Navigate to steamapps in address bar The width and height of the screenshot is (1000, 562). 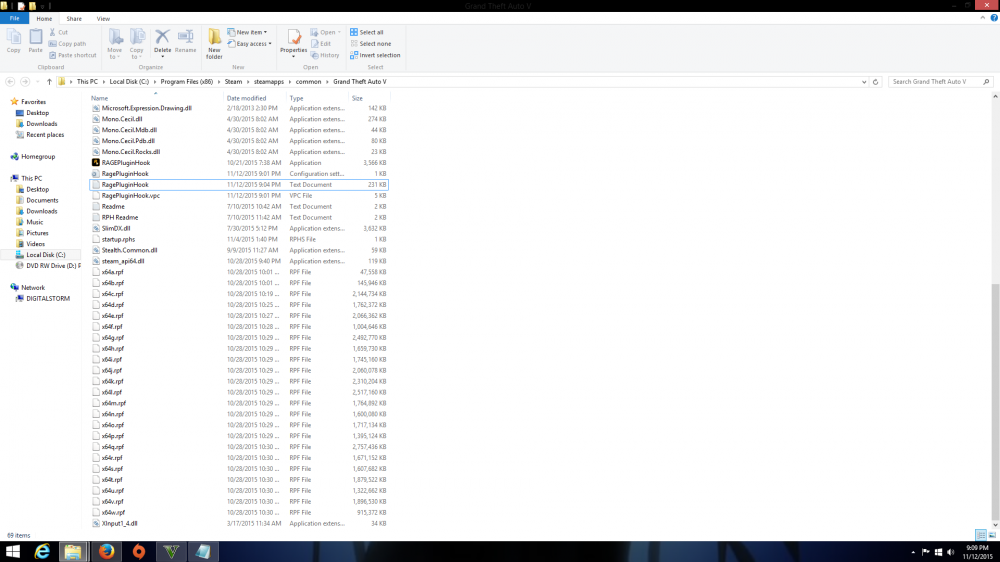[268, 82]
